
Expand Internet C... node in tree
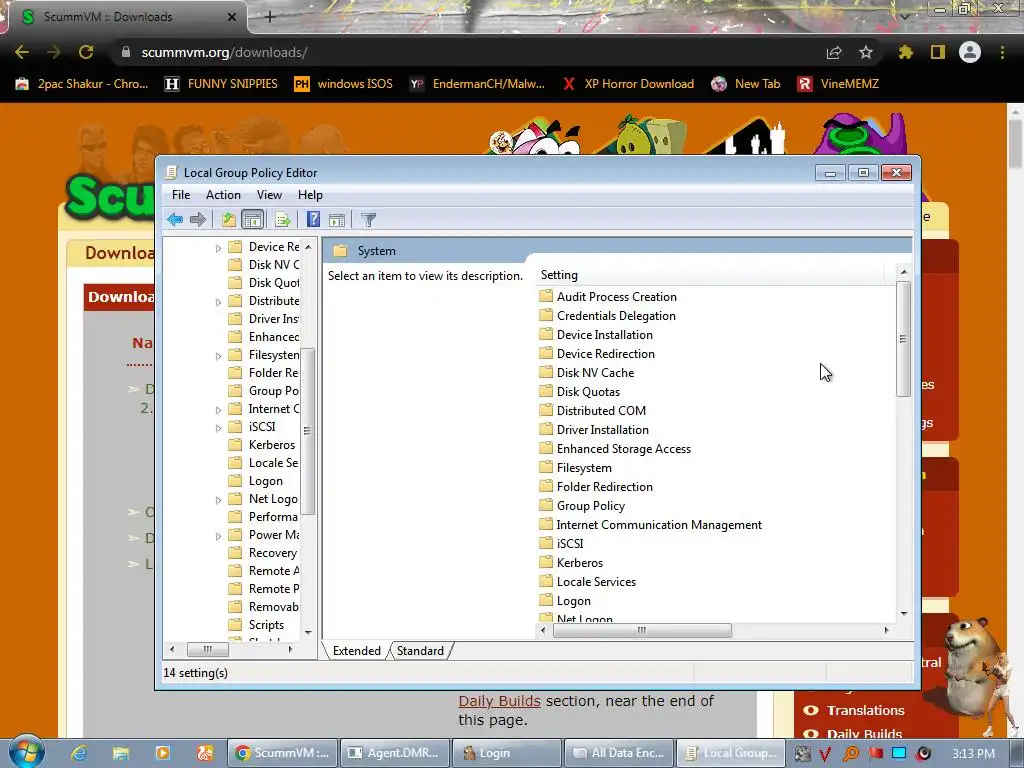point(218,410)
